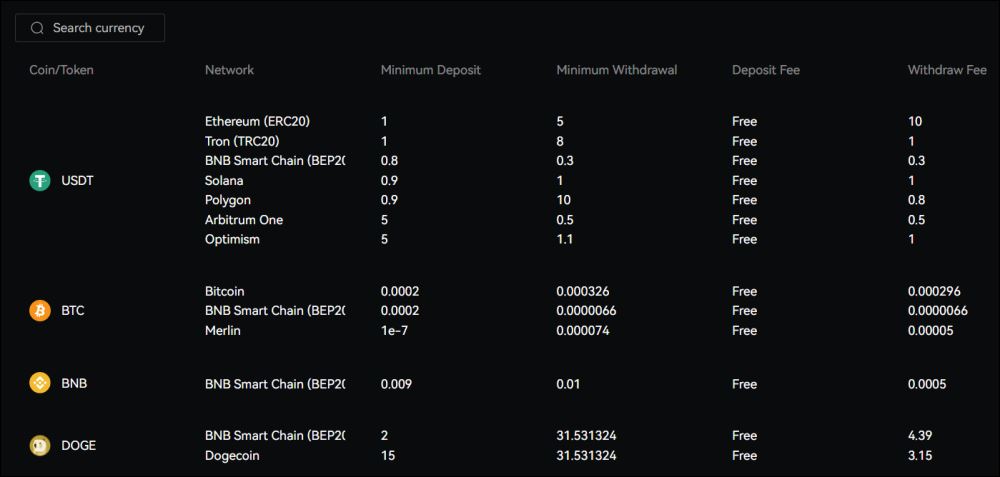Click the Network column header

click(x=229, y=70)
